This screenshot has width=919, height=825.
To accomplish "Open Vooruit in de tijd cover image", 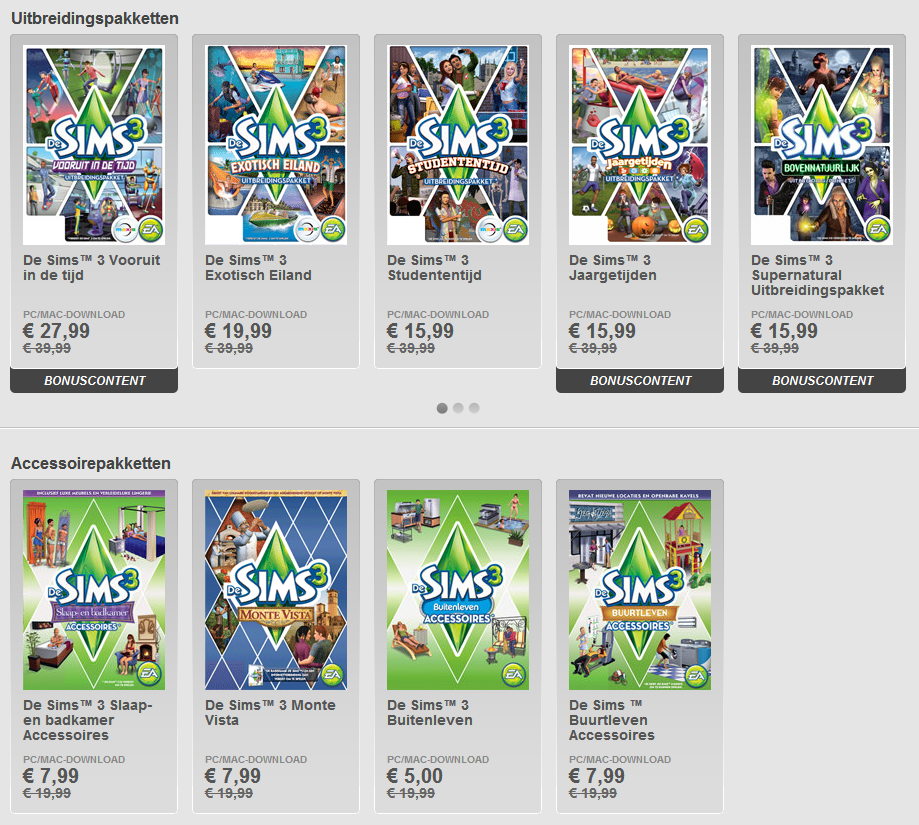I will [x=94, y=145].
